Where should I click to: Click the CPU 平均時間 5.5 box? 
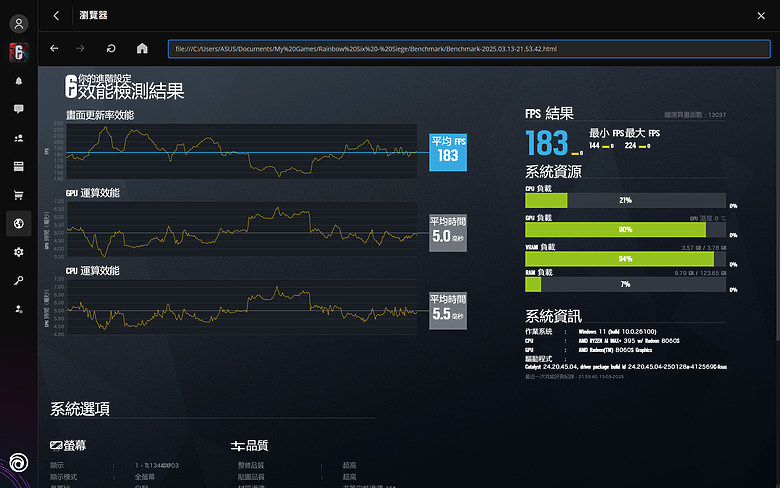point(448,310)
